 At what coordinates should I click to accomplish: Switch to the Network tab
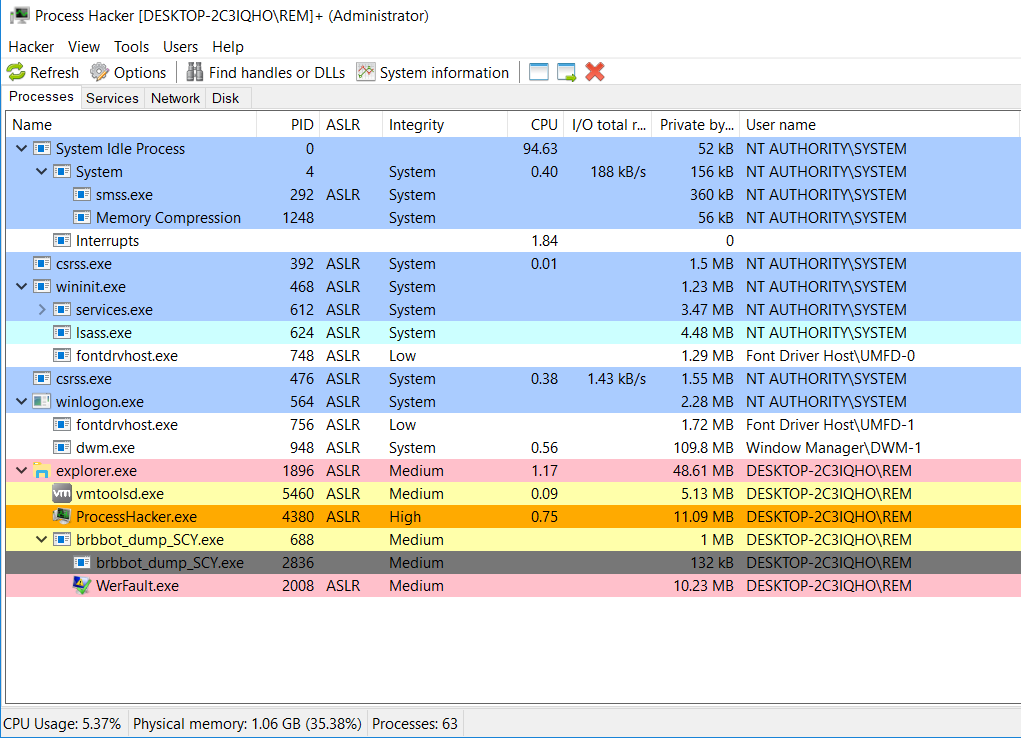175,98
